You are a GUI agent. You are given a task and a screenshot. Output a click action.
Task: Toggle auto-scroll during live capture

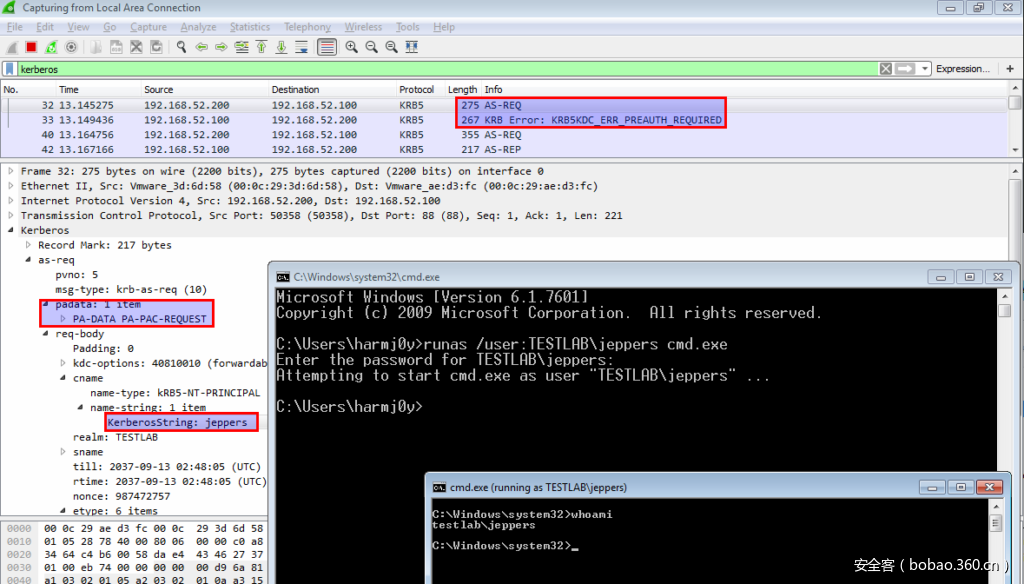click(x=302, y=47)
